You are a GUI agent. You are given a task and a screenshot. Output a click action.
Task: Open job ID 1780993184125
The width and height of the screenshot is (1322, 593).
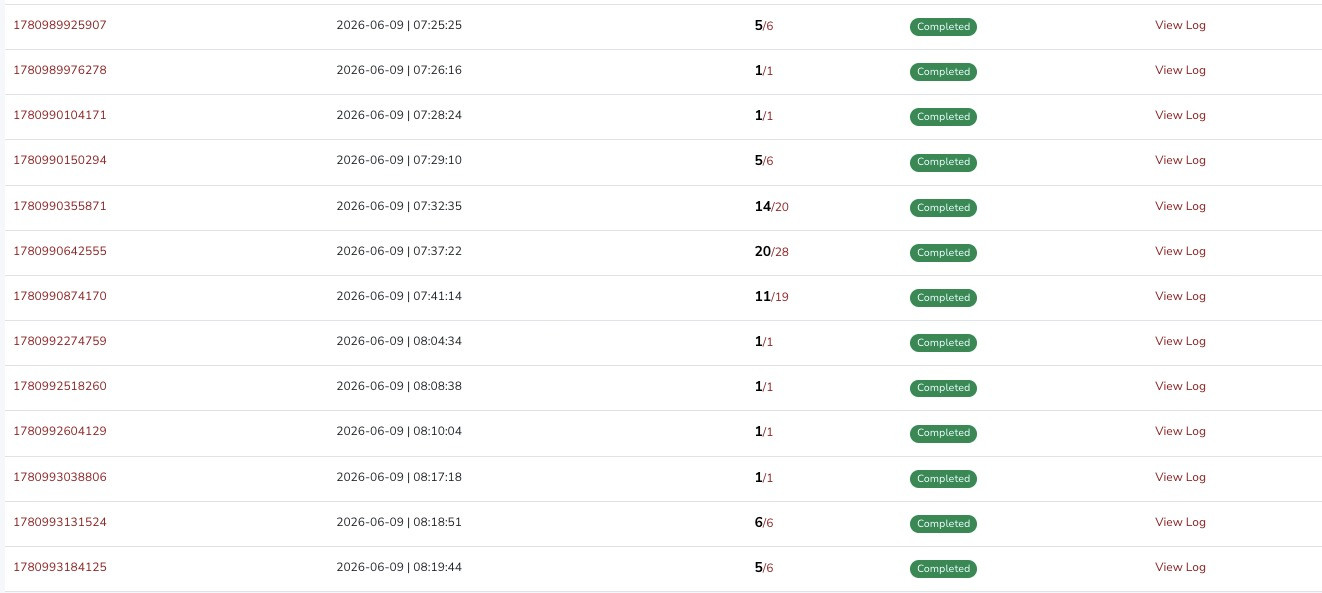(x=59, y=567)
